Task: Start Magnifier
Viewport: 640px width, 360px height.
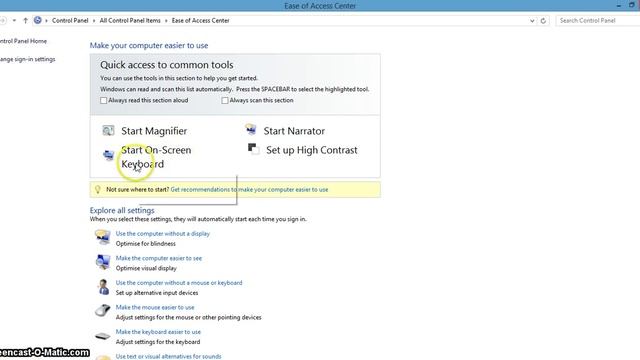Action: click(154, 131)
